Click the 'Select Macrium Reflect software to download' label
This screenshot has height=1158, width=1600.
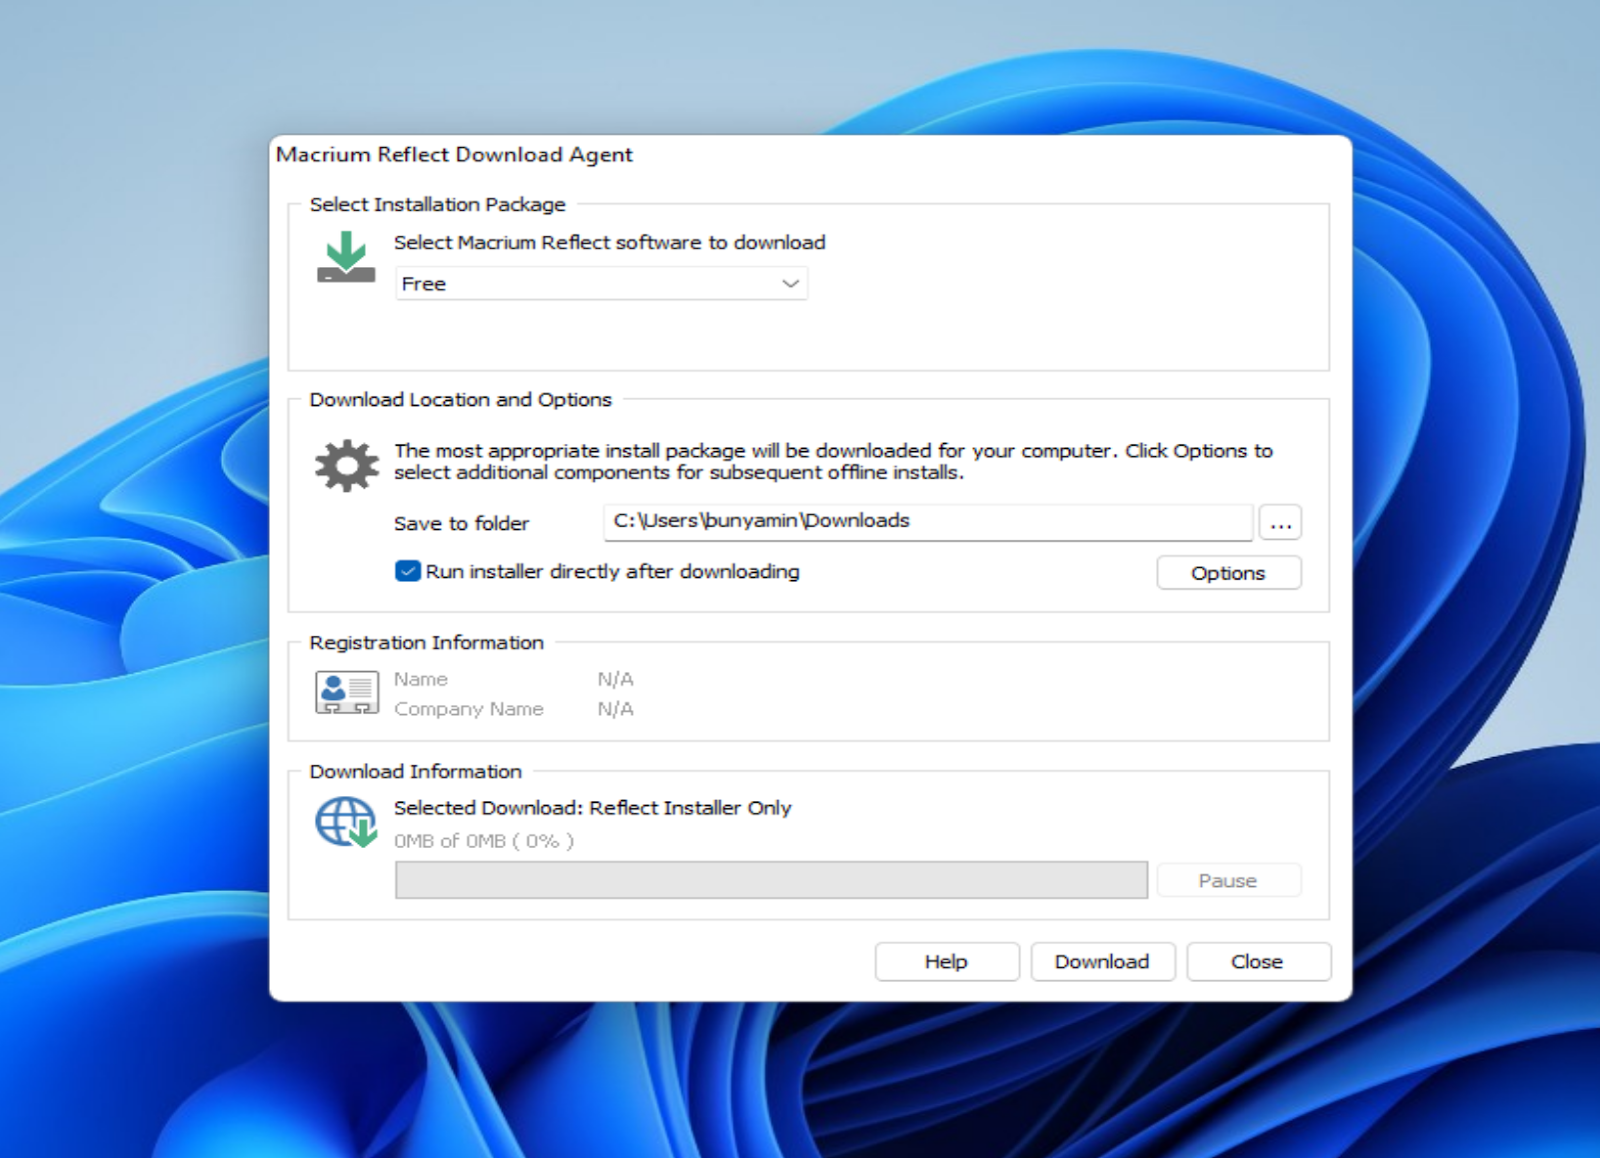click(609, 242)
